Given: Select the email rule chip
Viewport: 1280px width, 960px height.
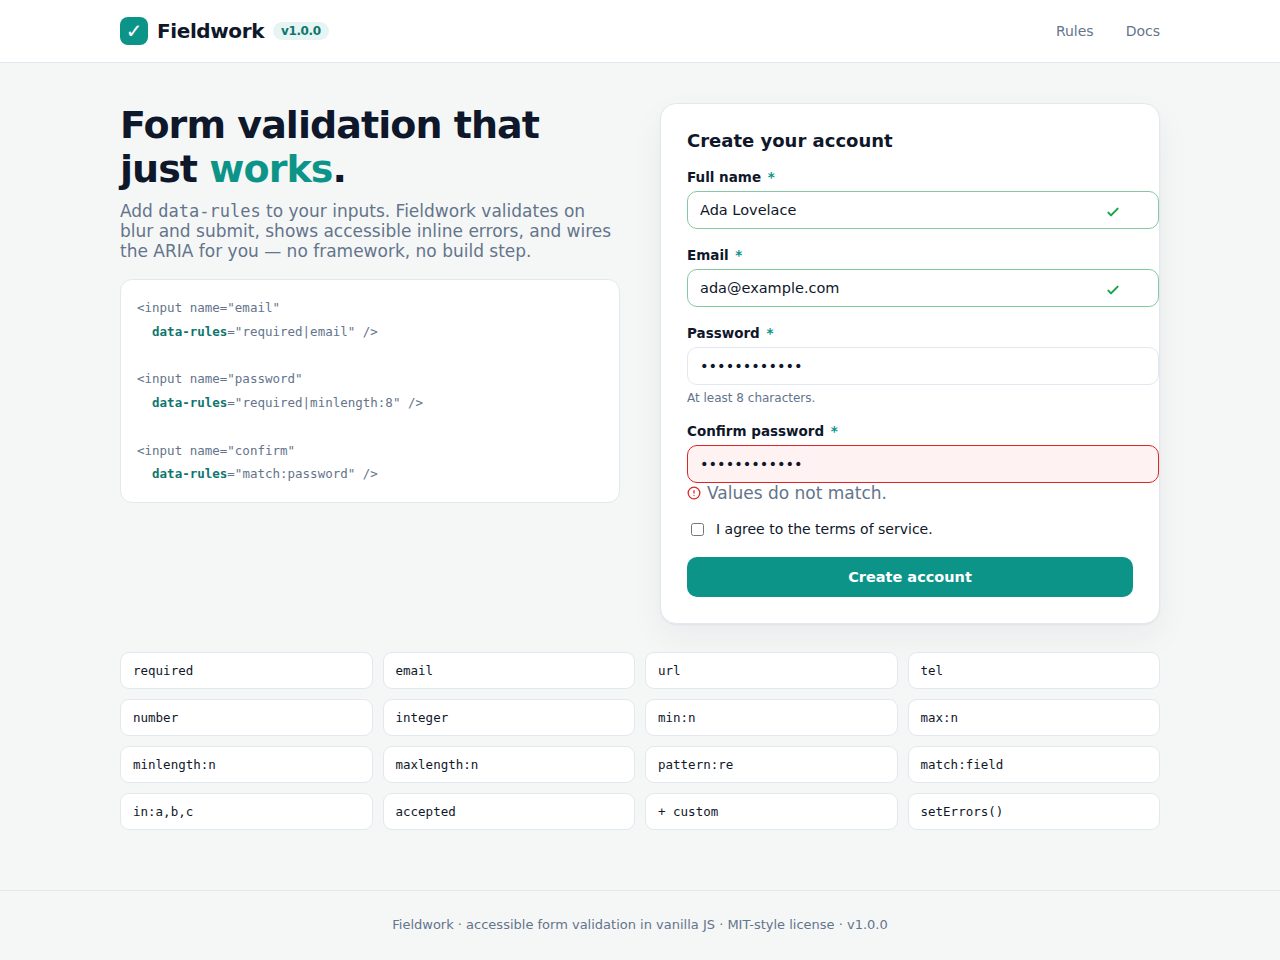Looking at the screenshot, I should click(x=509, y=671).
